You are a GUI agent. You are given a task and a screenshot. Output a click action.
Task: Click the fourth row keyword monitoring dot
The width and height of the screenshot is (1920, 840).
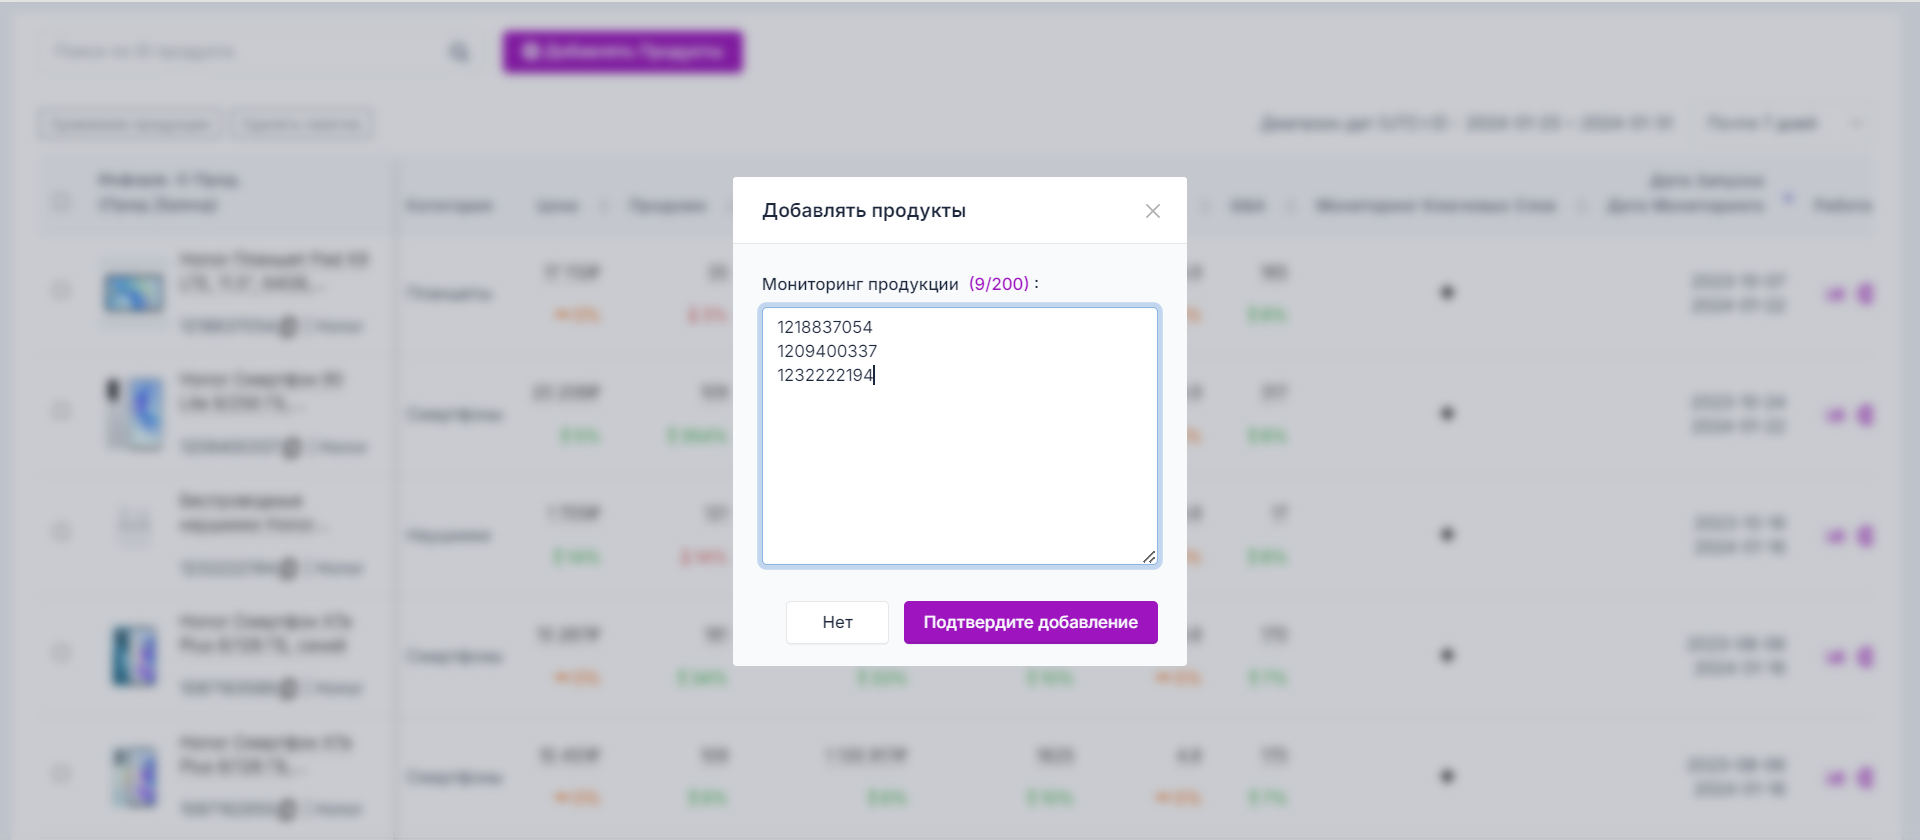point(1447,655)
